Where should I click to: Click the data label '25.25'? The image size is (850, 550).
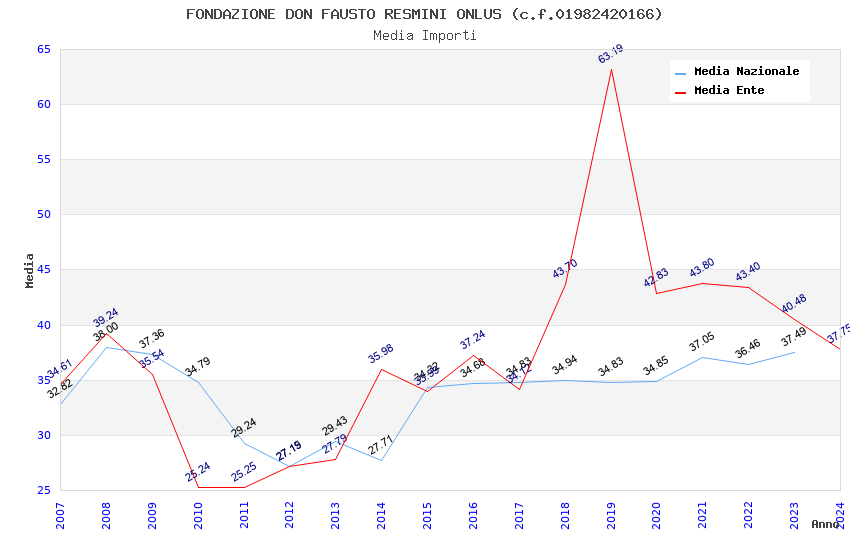click(x=243, y=472)
